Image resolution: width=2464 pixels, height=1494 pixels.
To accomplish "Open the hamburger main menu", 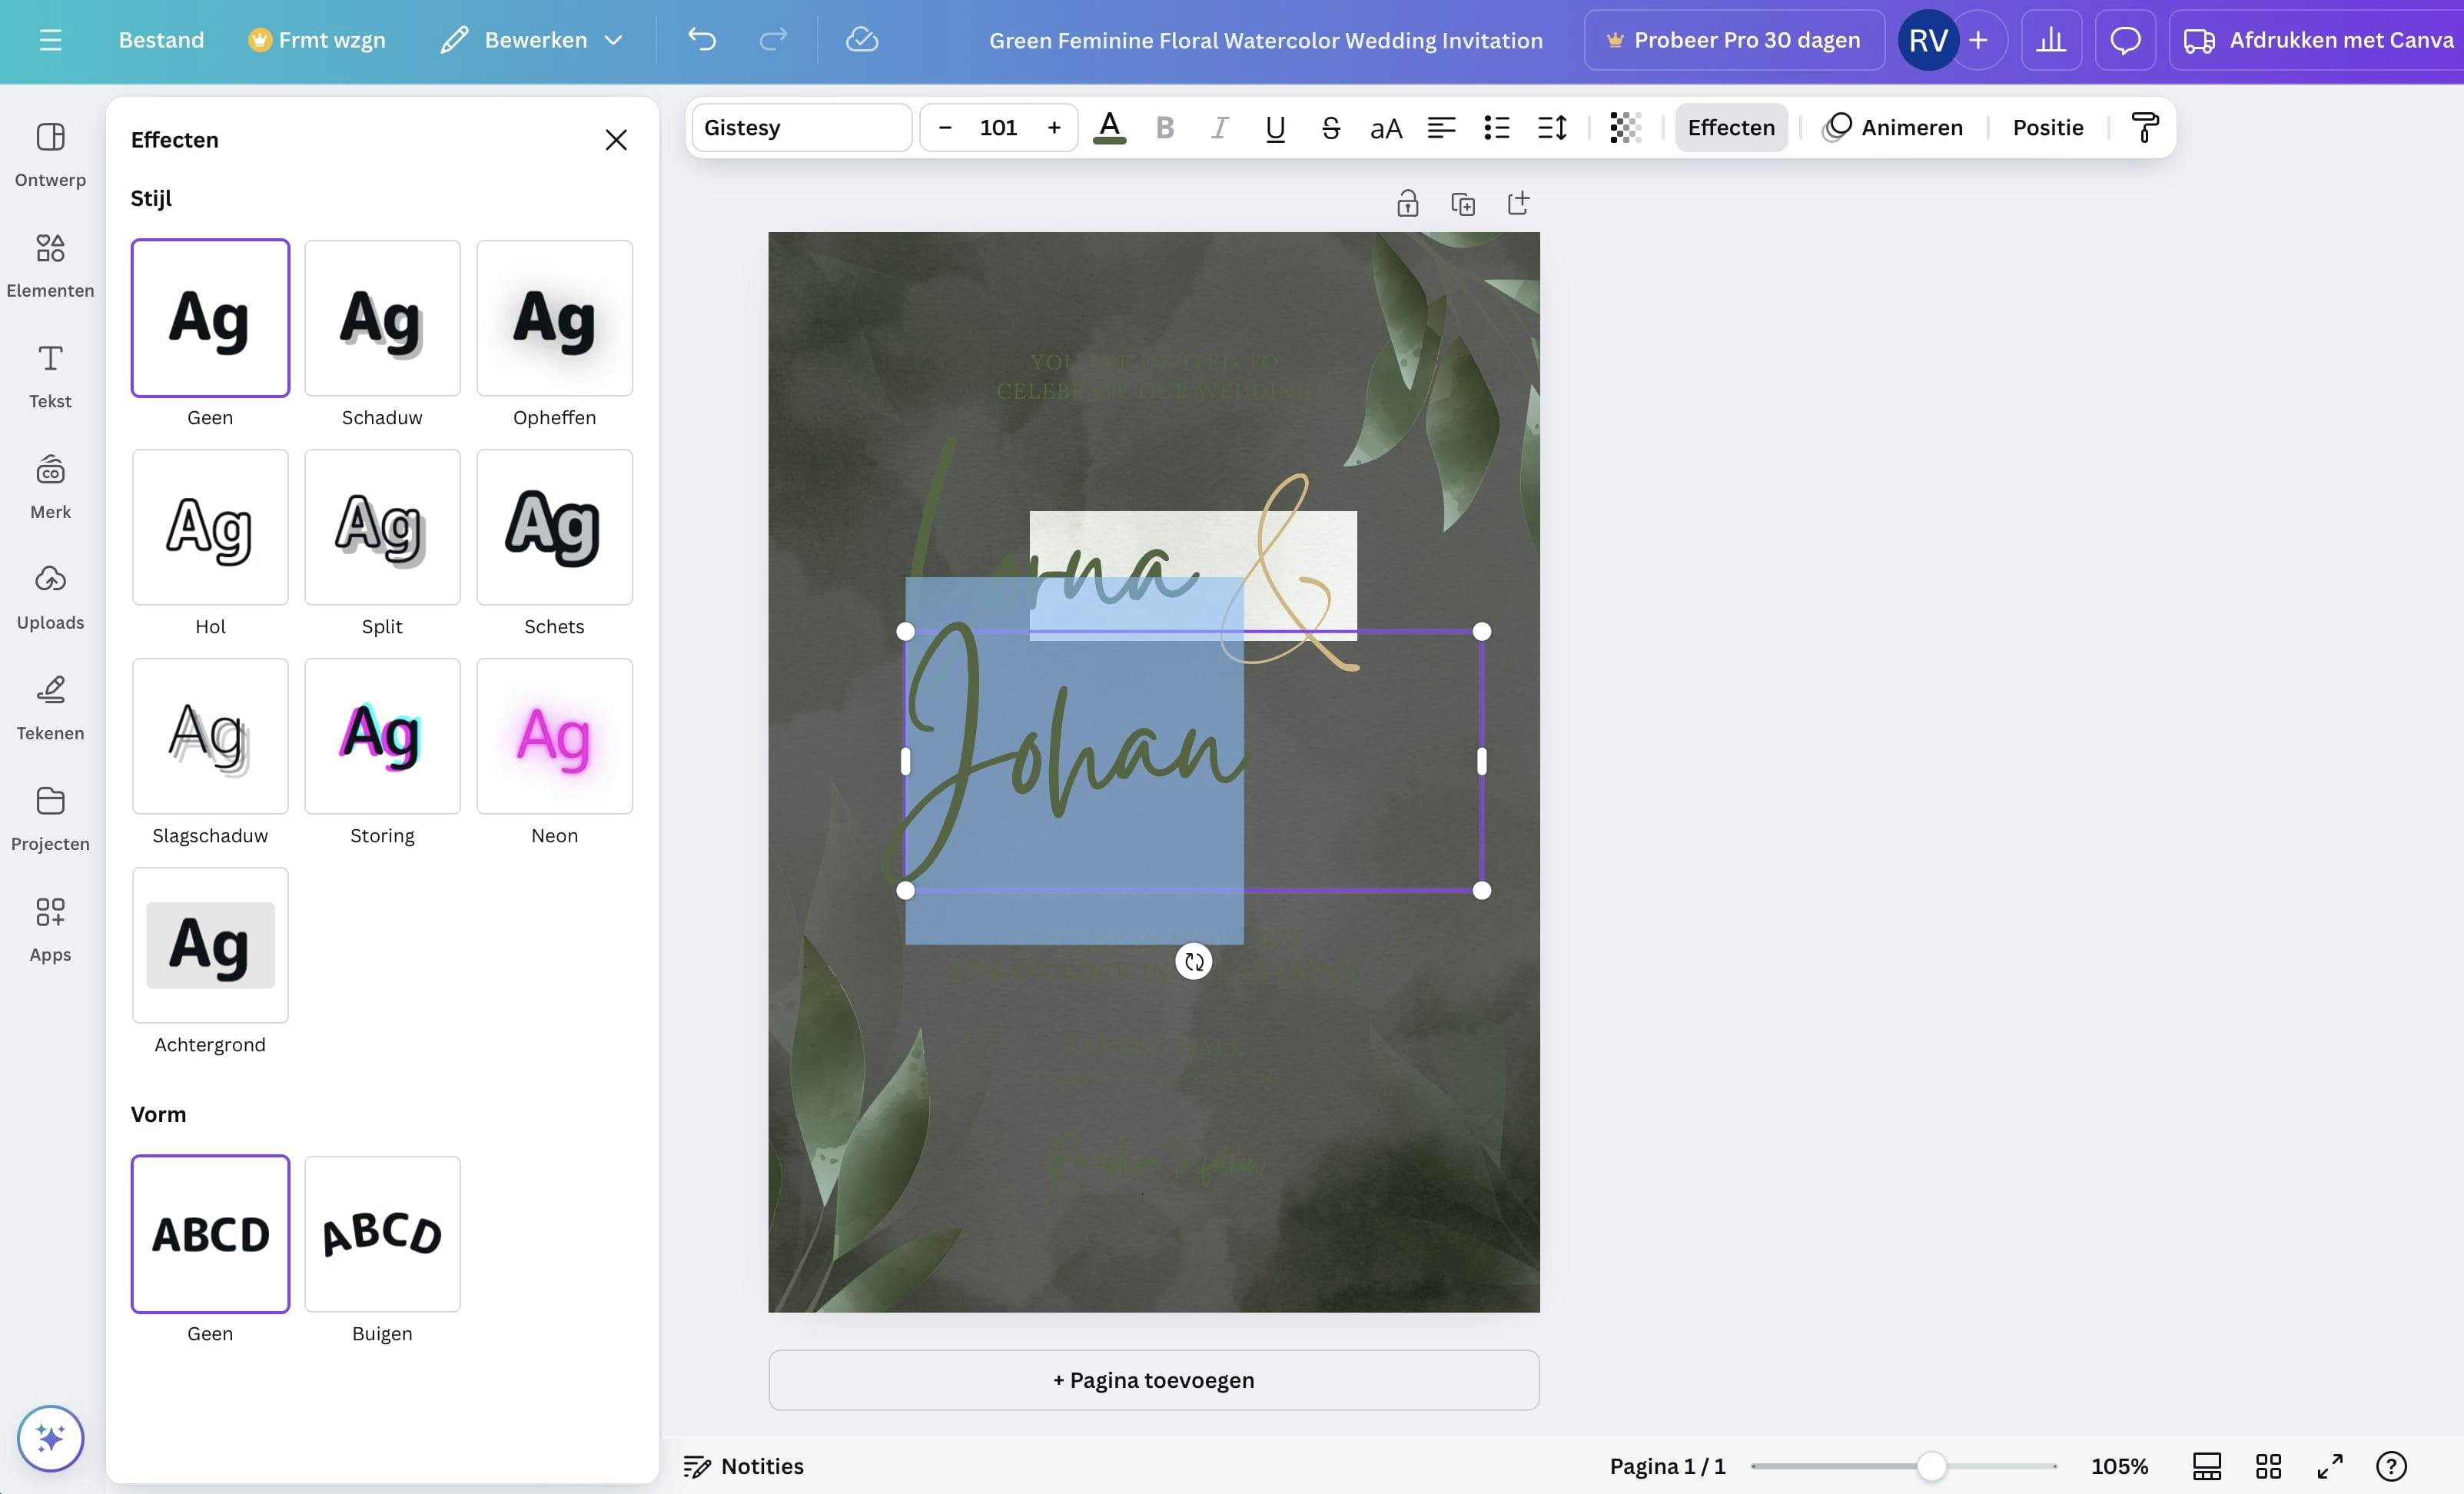I will (50, 40).
